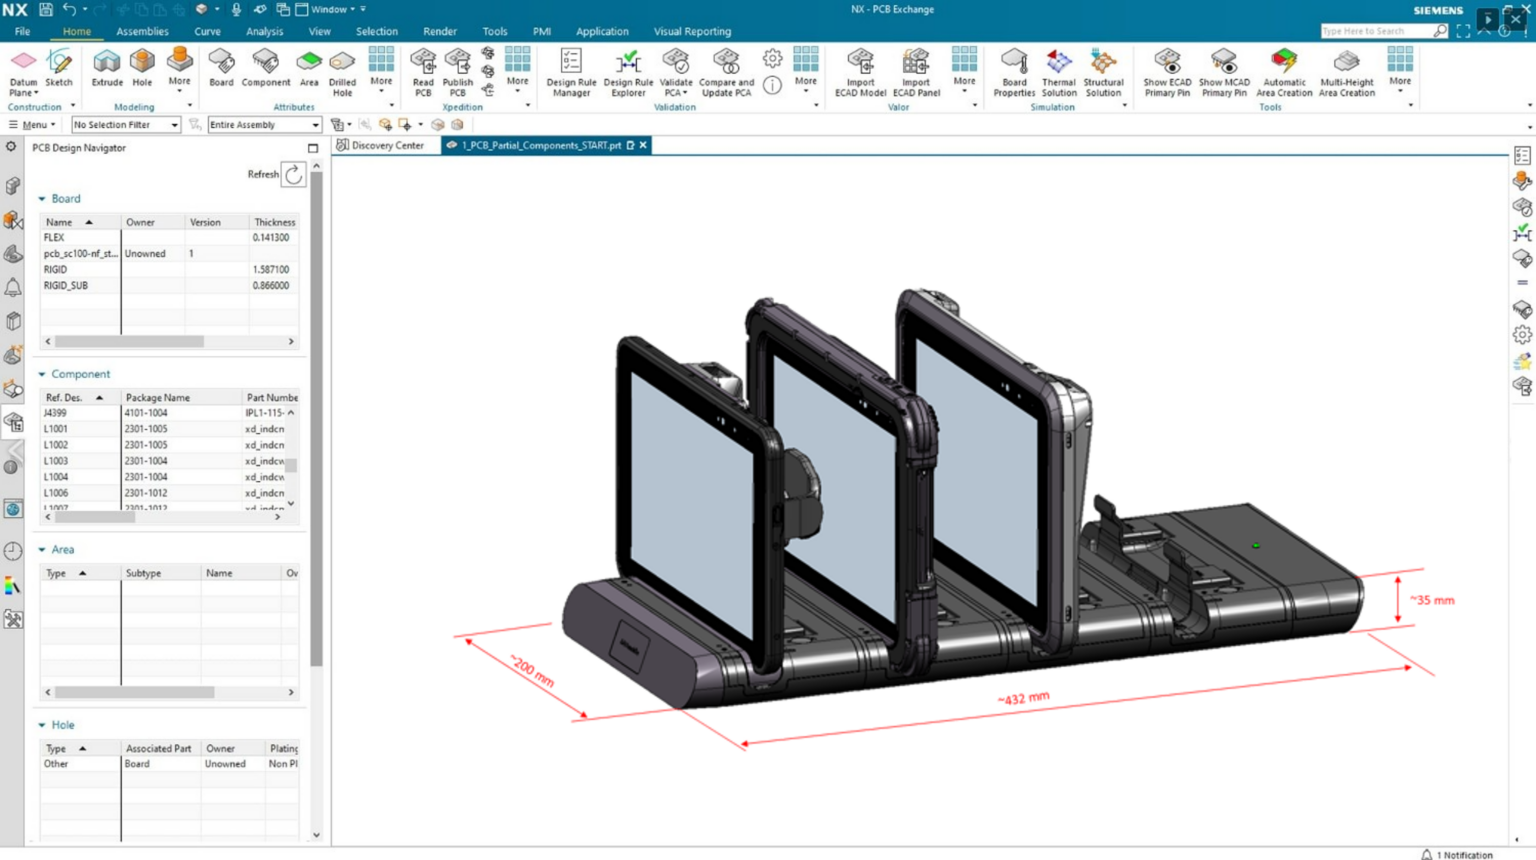The width and height of the screenshot is (1536, 860).
Task: Open Board Properties
Action: click(1014, 64)
